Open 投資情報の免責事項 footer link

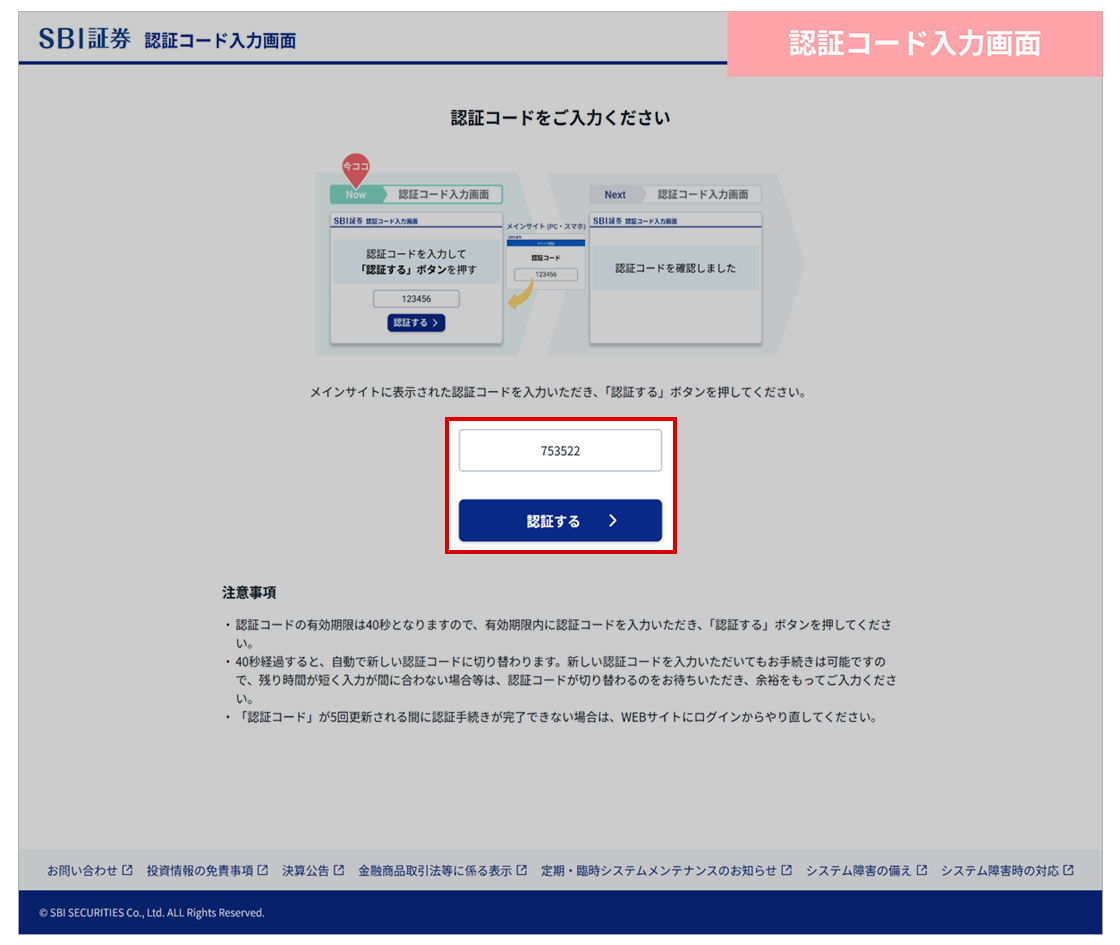pyautogui.click(x=200, y=871)
